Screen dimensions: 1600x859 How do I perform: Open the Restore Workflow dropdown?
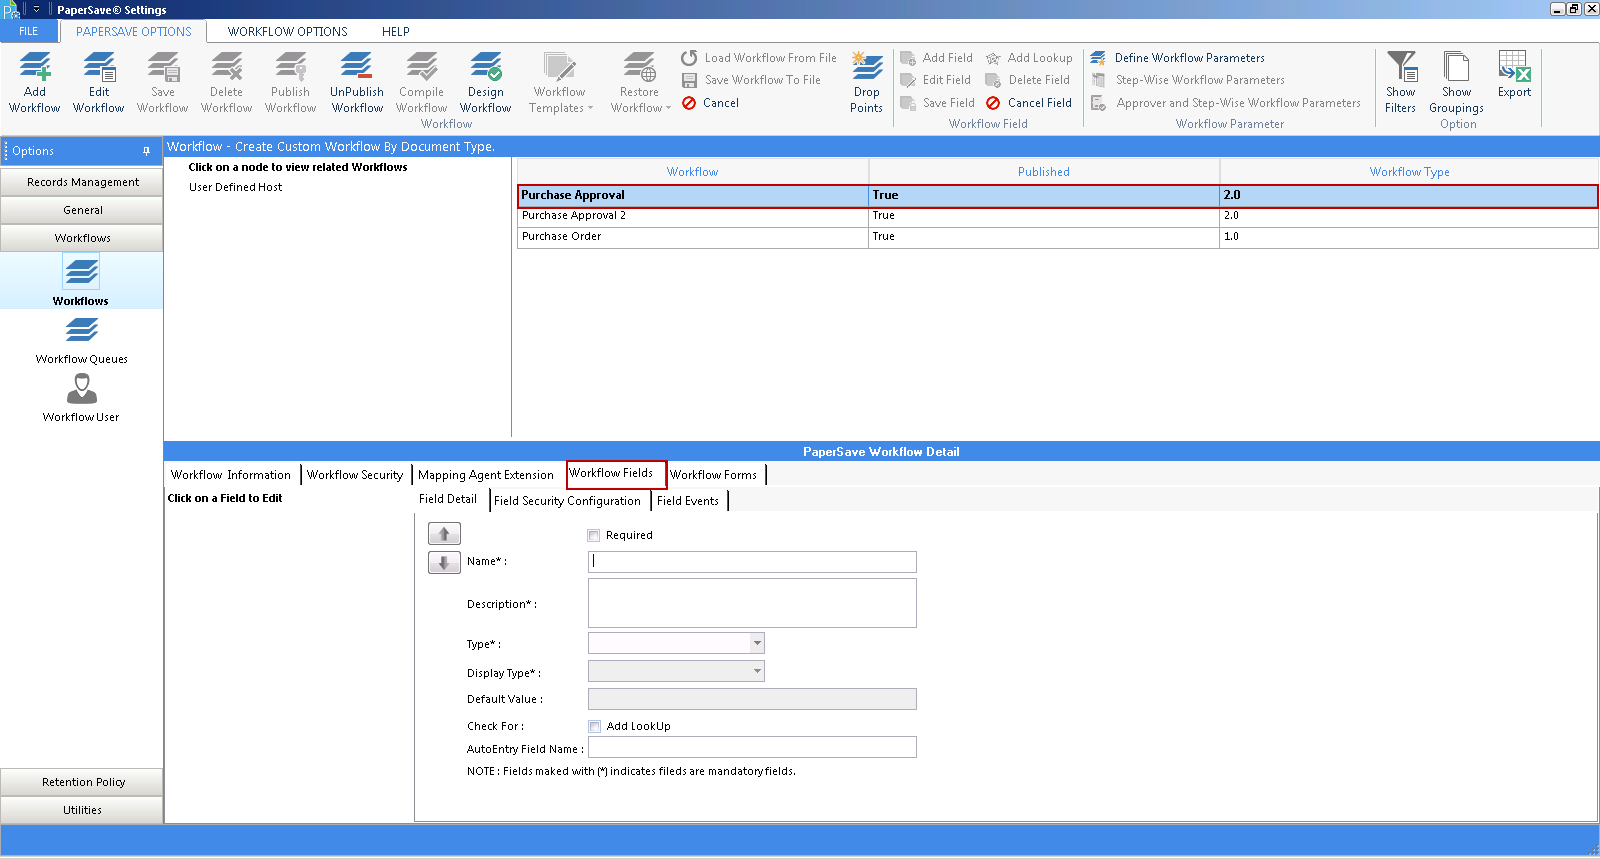640,82
